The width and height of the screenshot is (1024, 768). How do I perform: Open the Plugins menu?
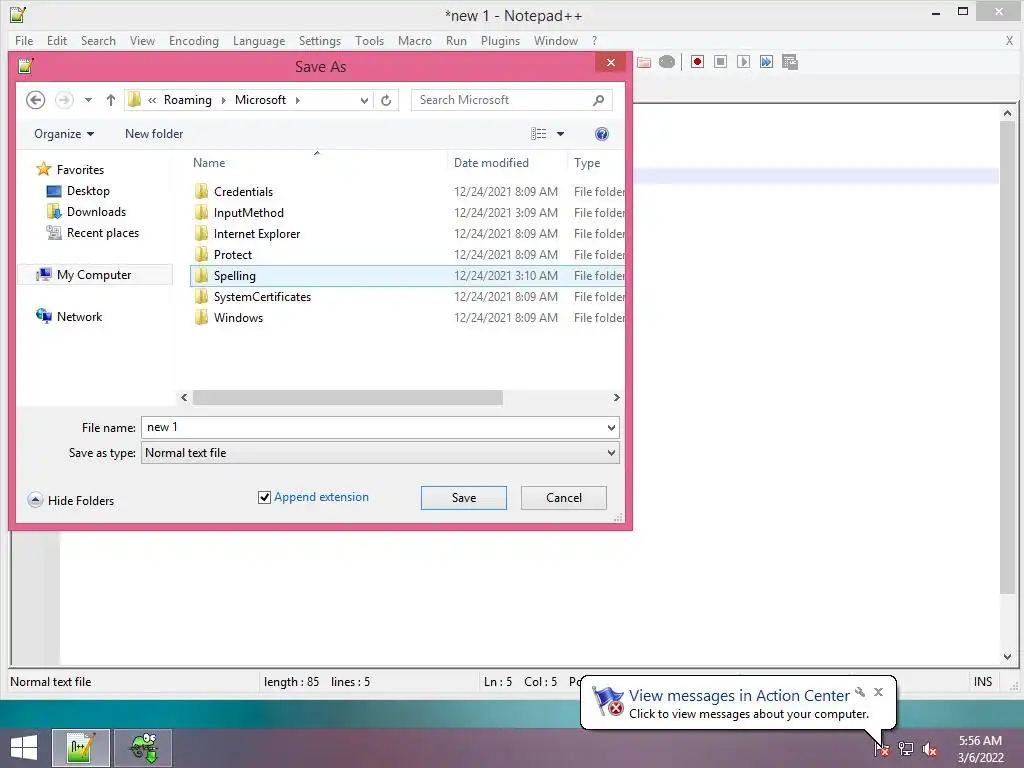tap(500, 40)
